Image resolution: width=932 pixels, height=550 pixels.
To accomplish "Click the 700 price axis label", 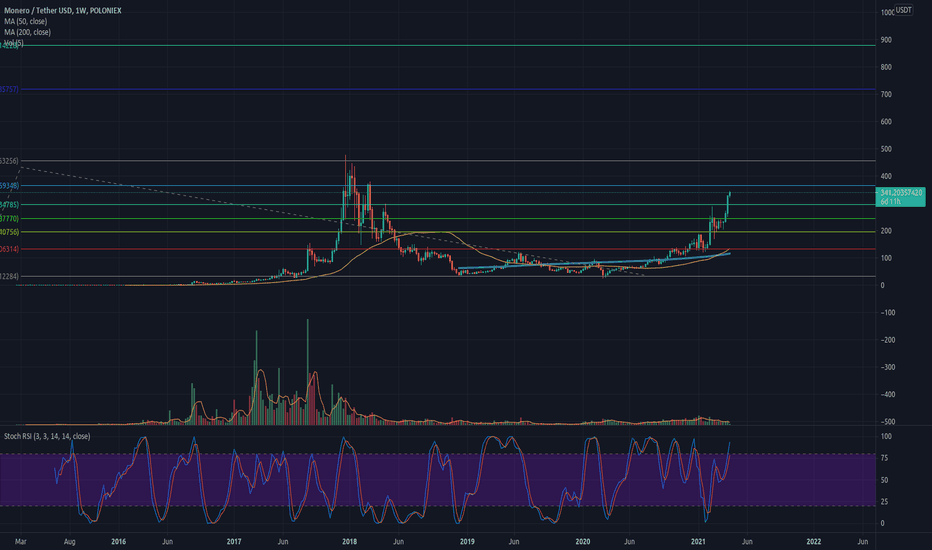I will coord(886,95).
